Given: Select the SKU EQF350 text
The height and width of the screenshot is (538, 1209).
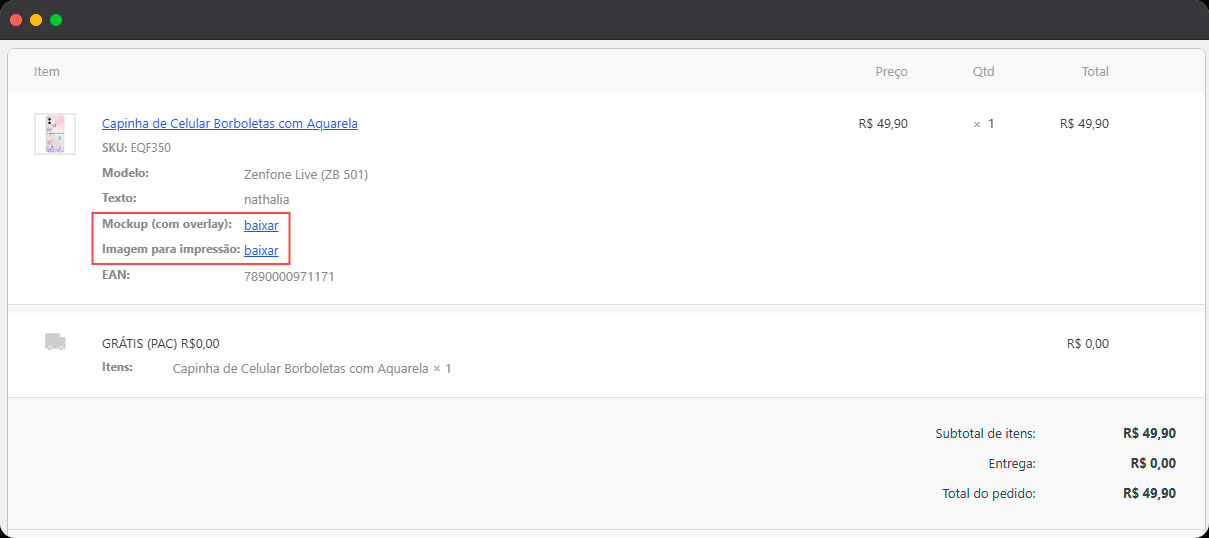Looking at the screenshot, I should [x=137, y=148].
